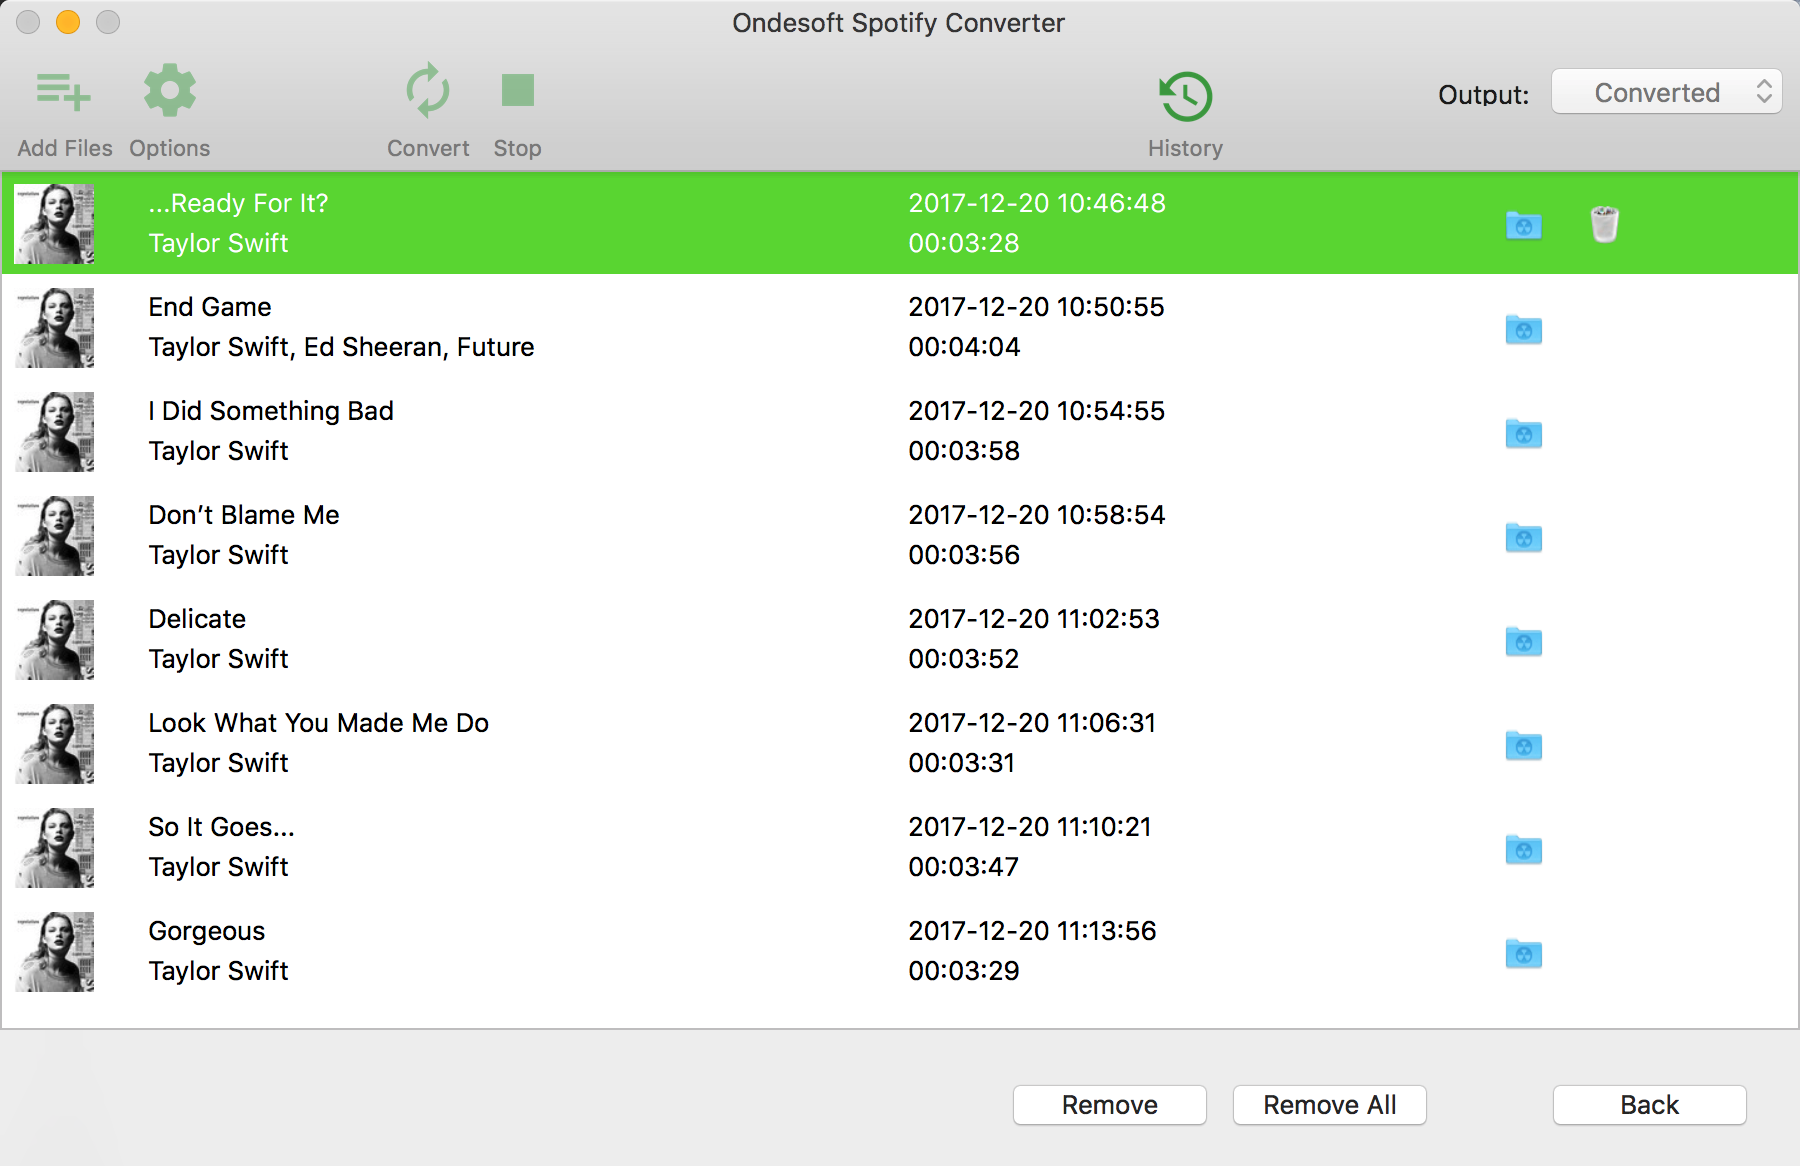Screen dimensions: 1800x1166
Task: Select the song title I Did Something Bad
Action: pos(271,411)
